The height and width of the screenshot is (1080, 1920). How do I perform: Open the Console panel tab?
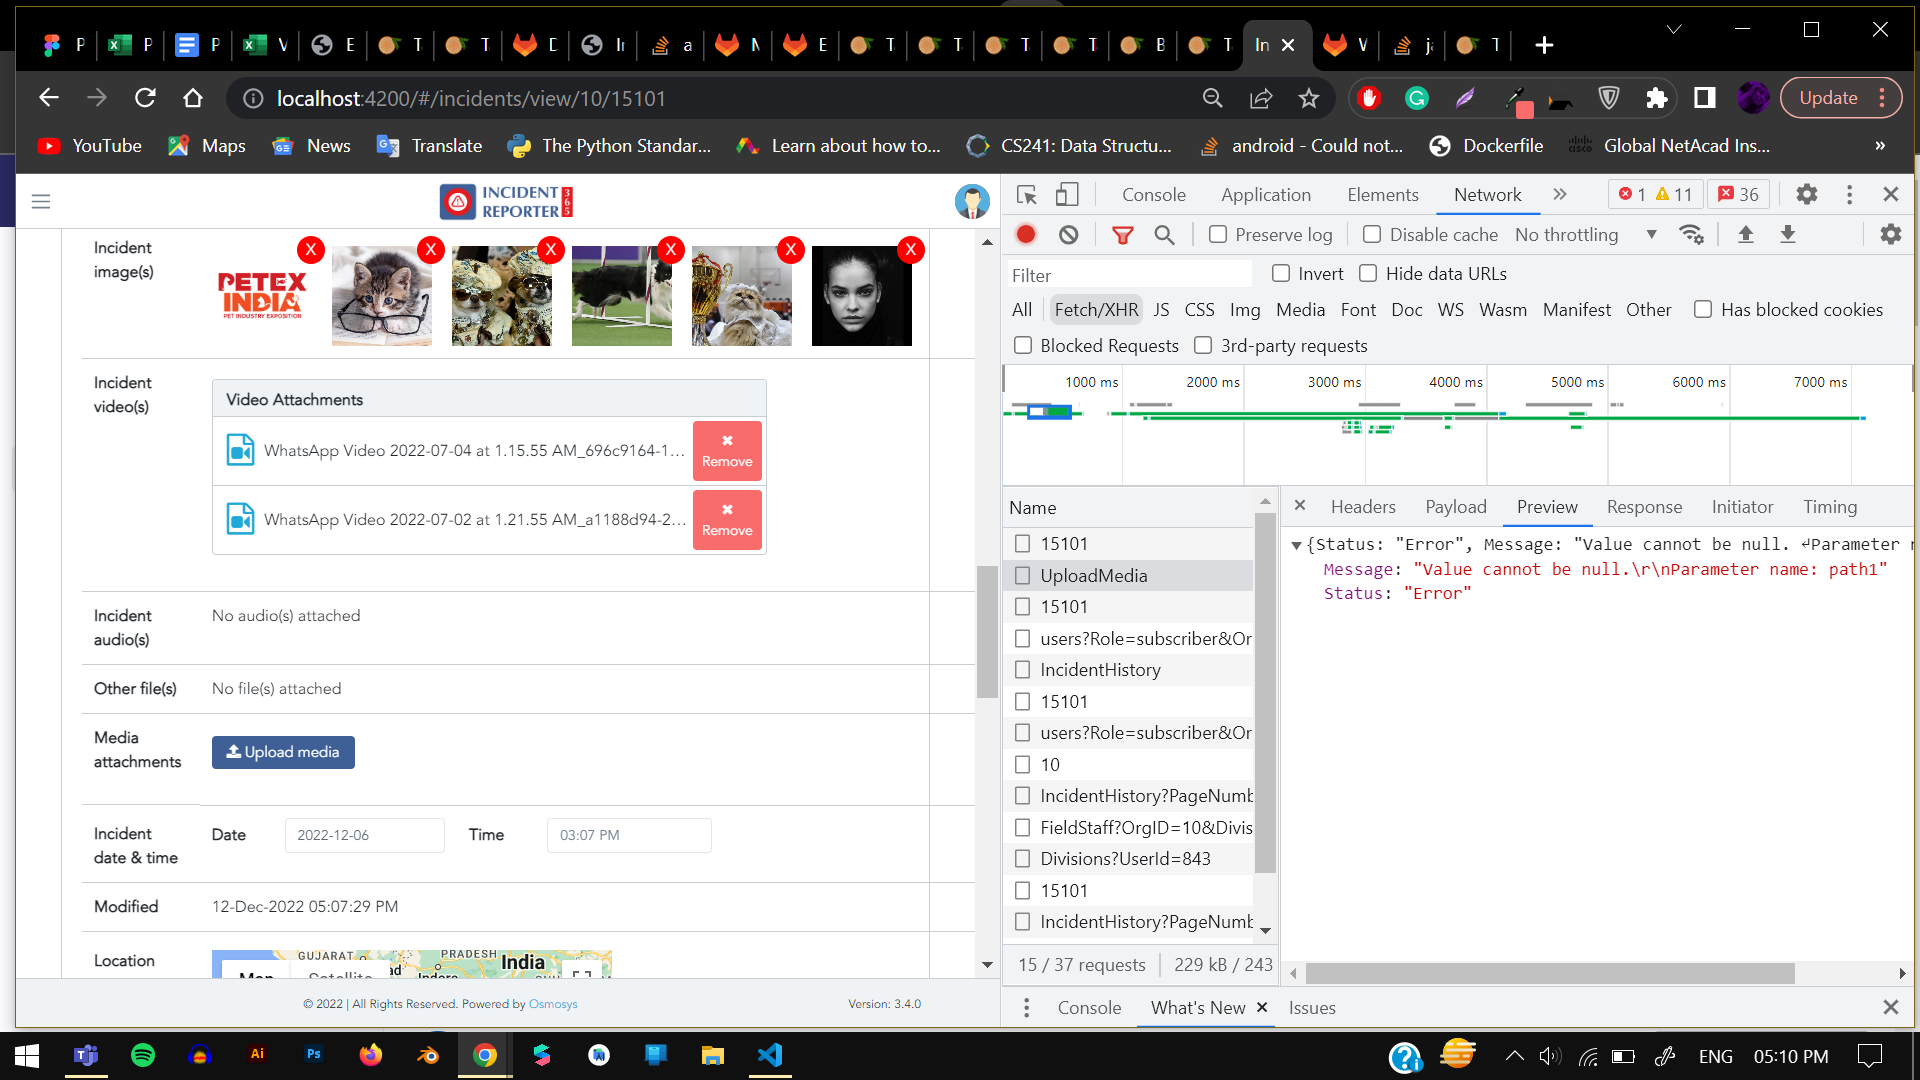tap(1153, 194)
